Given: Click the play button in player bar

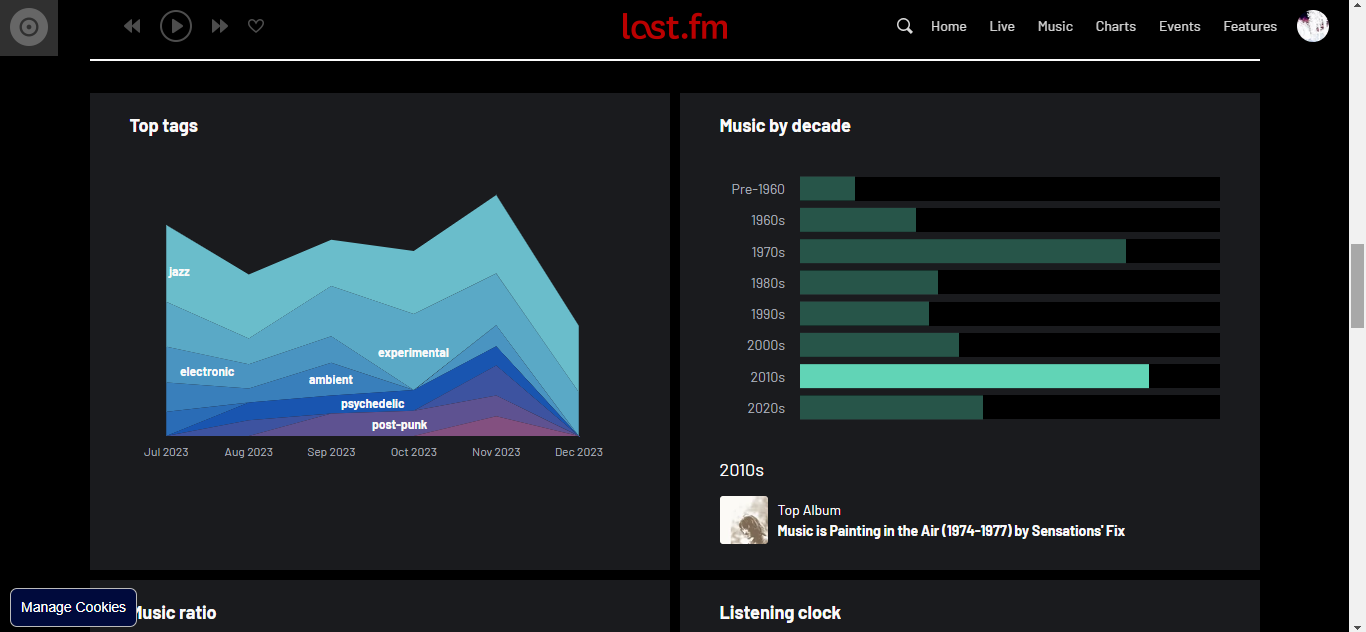Looking at the screenshot, I should [176, 26].
